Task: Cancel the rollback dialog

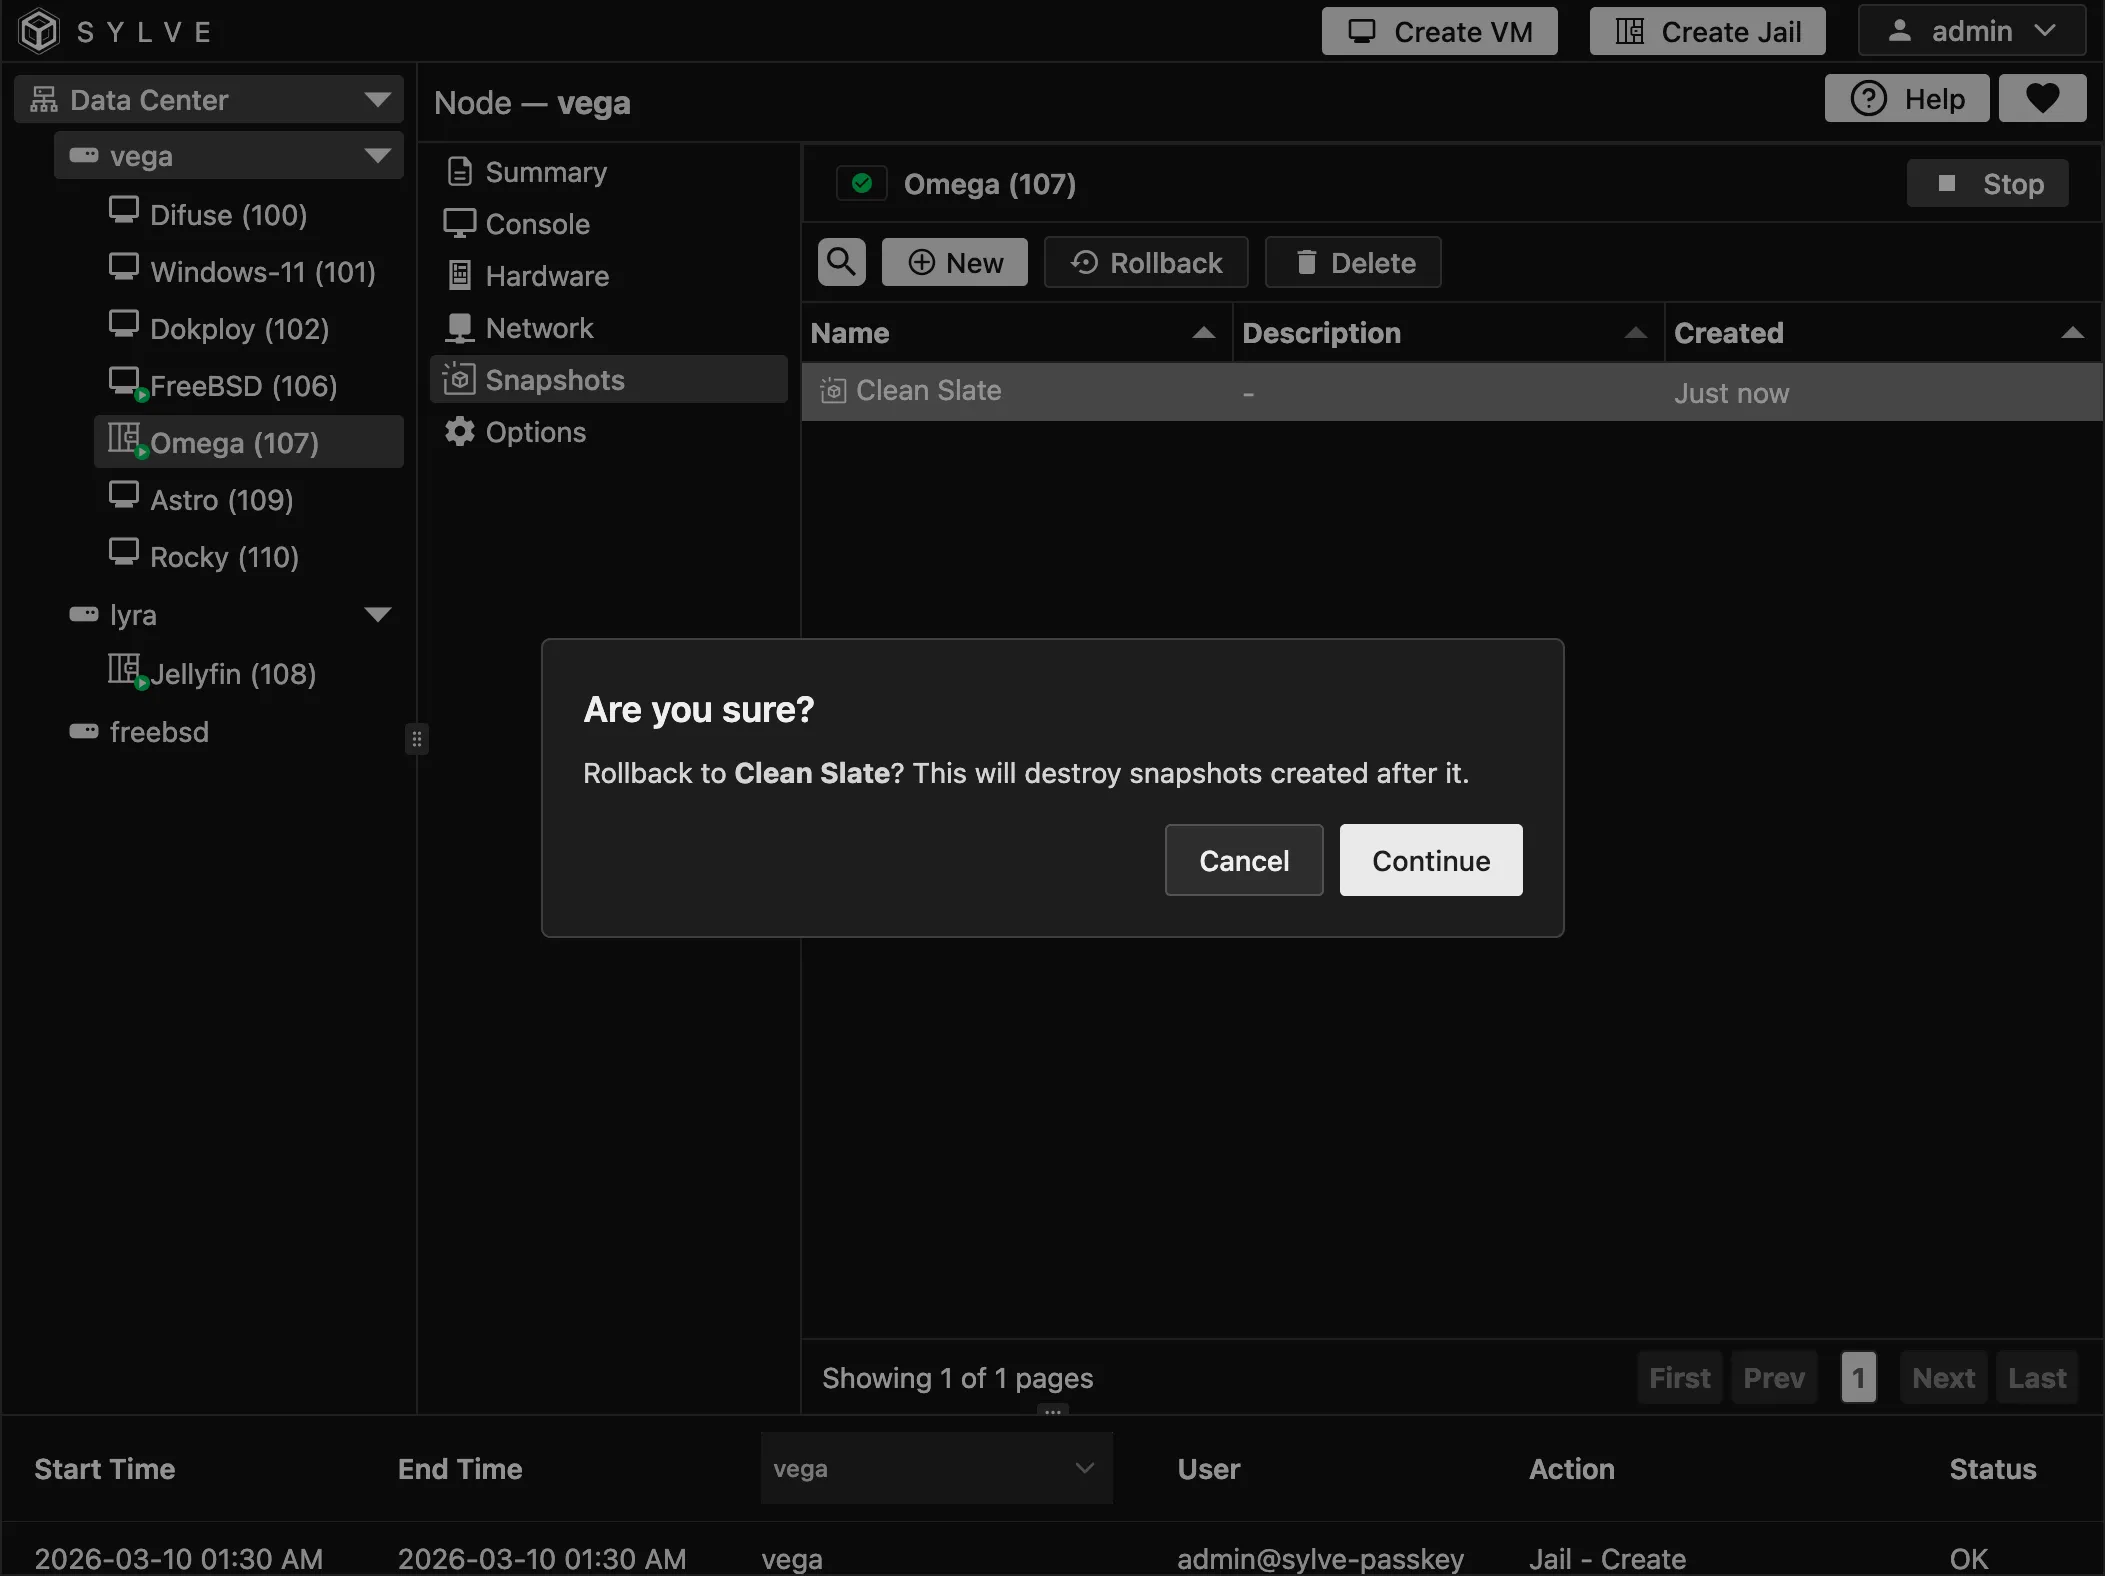Action: coord(1243,860)
